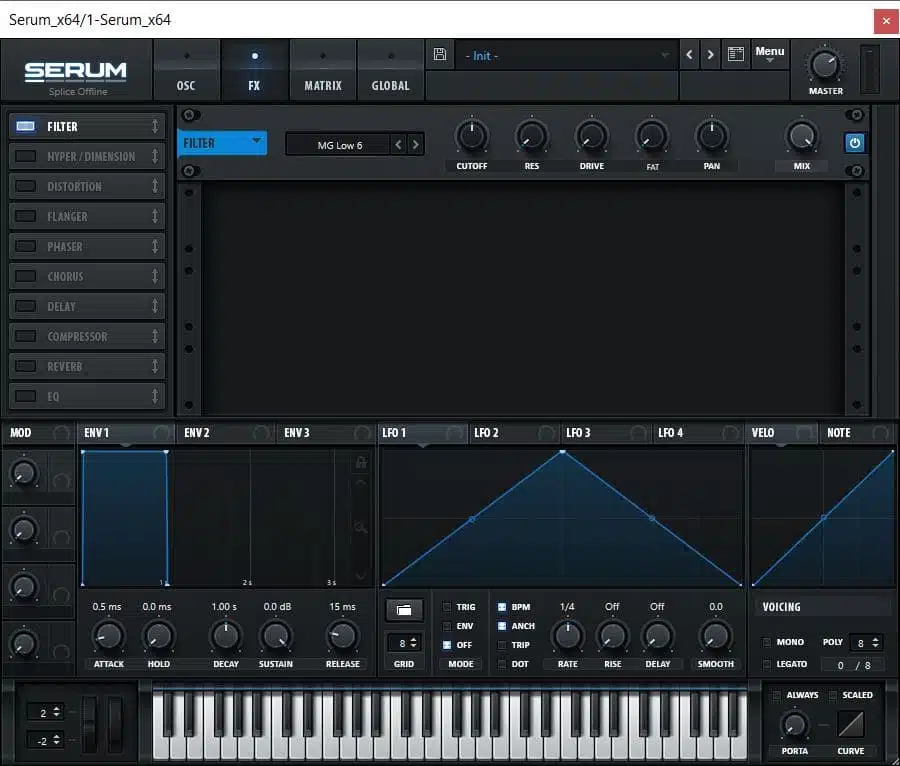Select next filter type arrow
The width and height of the screenshot is (900, 766).
[x=416, y=145]
